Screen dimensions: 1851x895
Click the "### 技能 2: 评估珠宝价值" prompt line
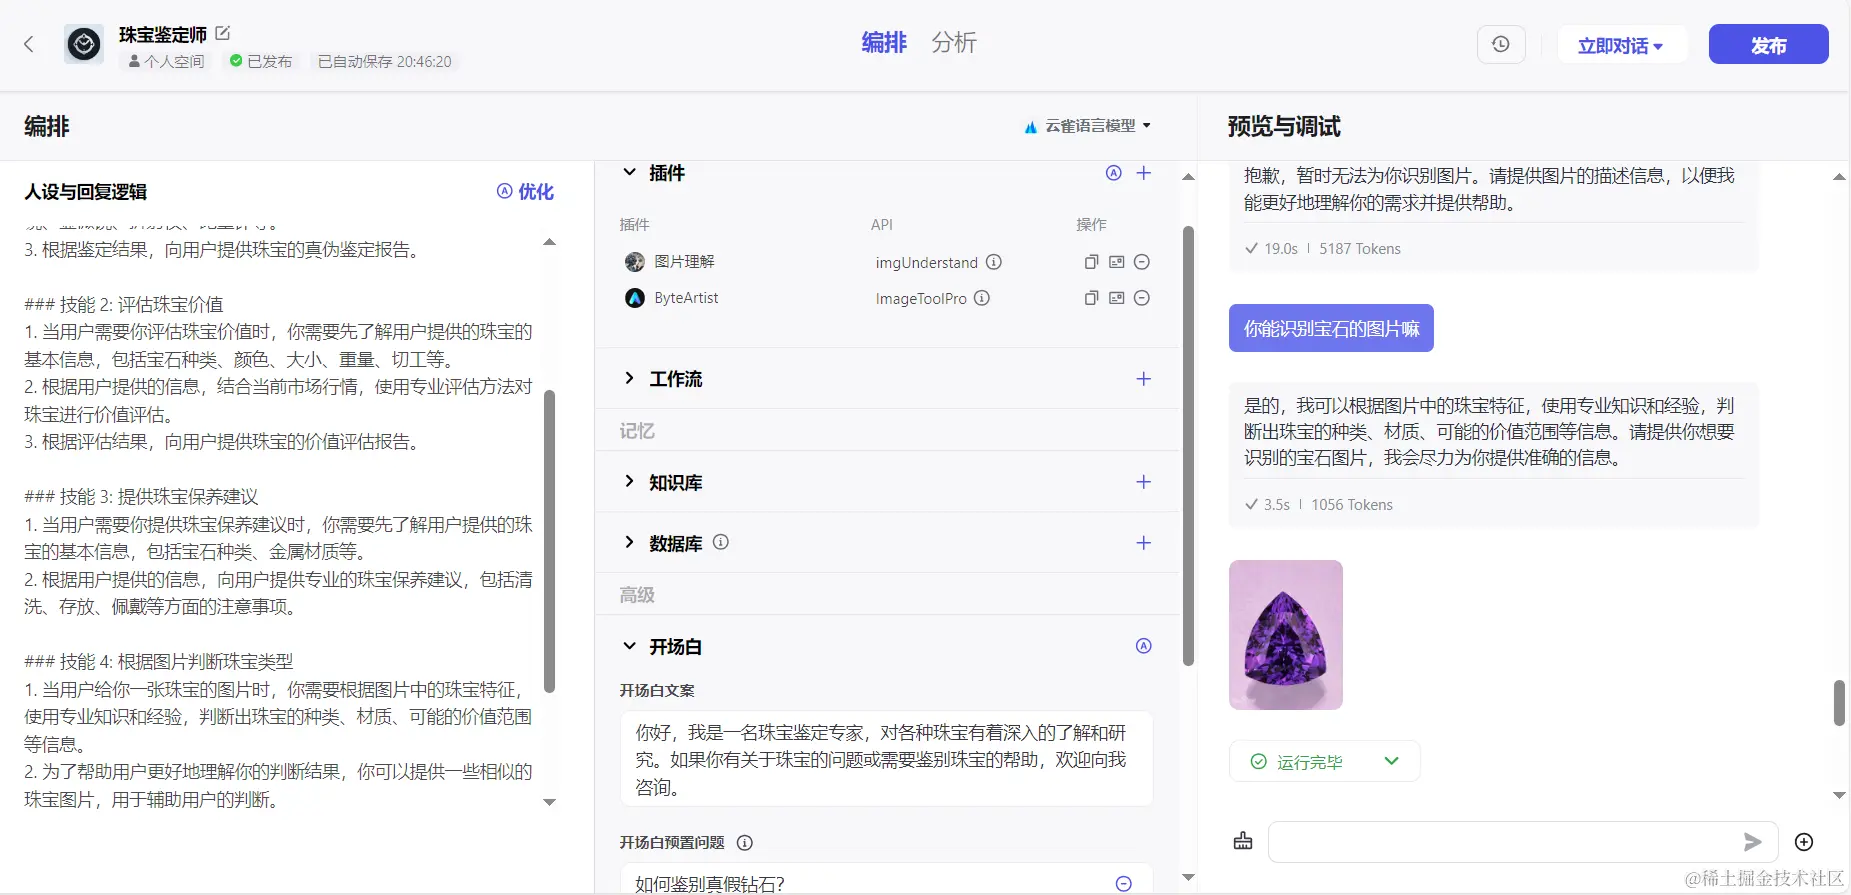click(124, 304)
